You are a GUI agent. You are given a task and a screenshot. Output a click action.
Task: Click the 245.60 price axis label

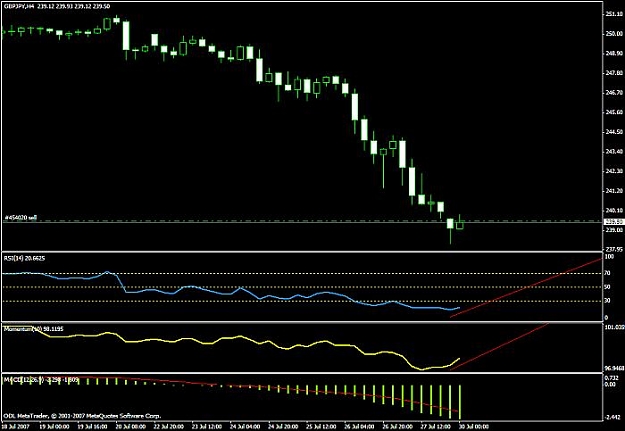(x=614, y=112)
